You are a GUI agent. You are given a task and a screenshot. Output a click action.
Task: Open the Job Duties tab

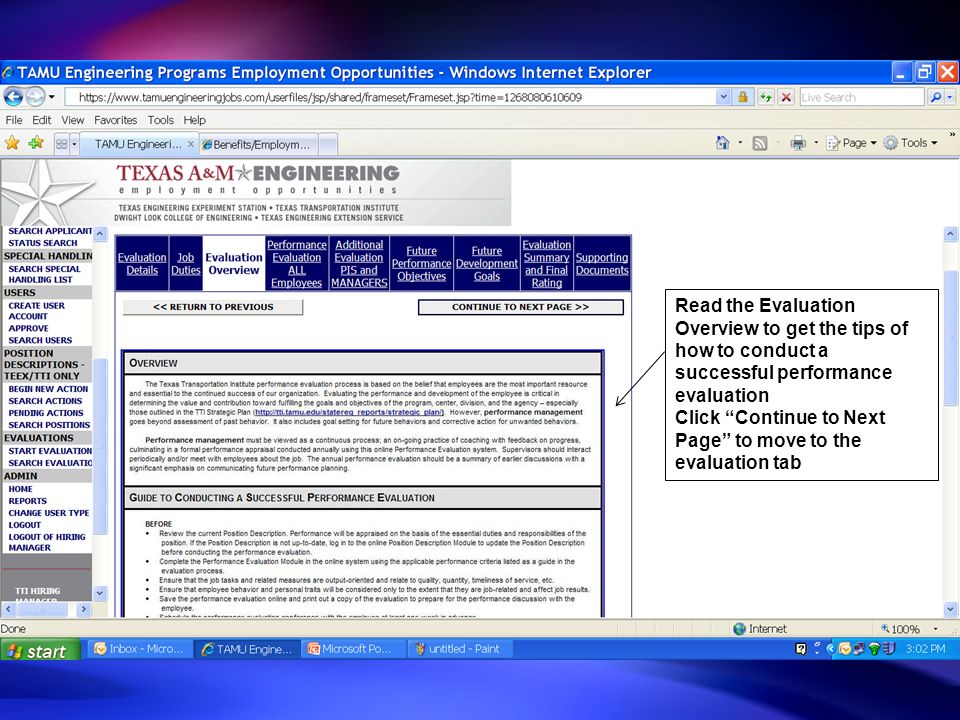[186, 264]
